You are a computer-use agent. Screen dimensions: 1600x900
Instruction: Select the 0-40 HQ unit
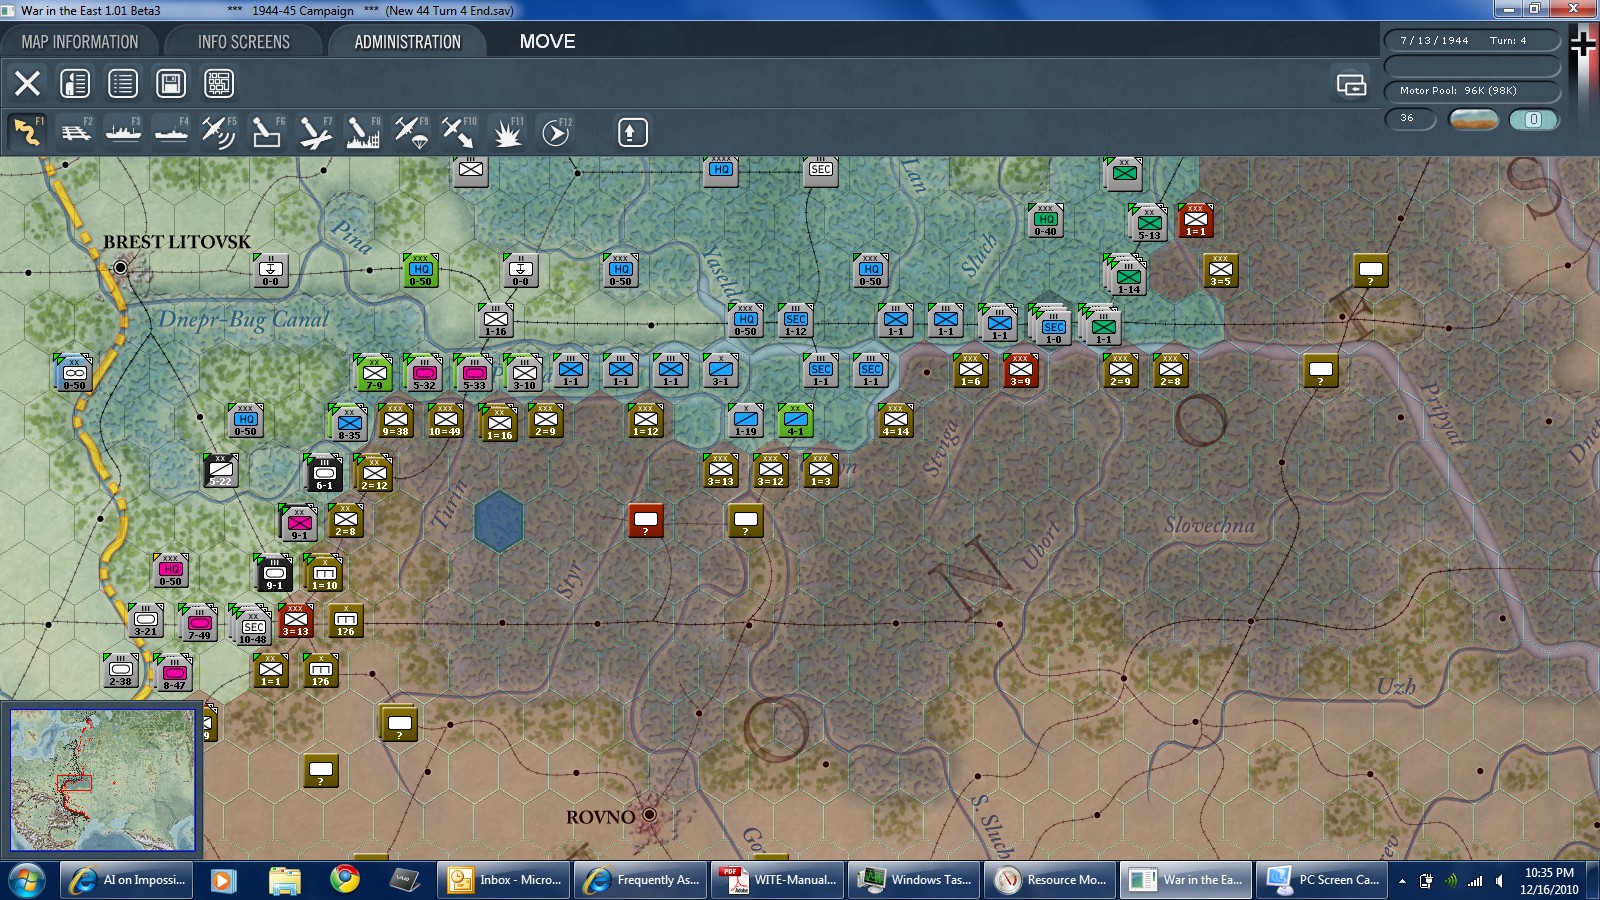[x=1045, y=221]
